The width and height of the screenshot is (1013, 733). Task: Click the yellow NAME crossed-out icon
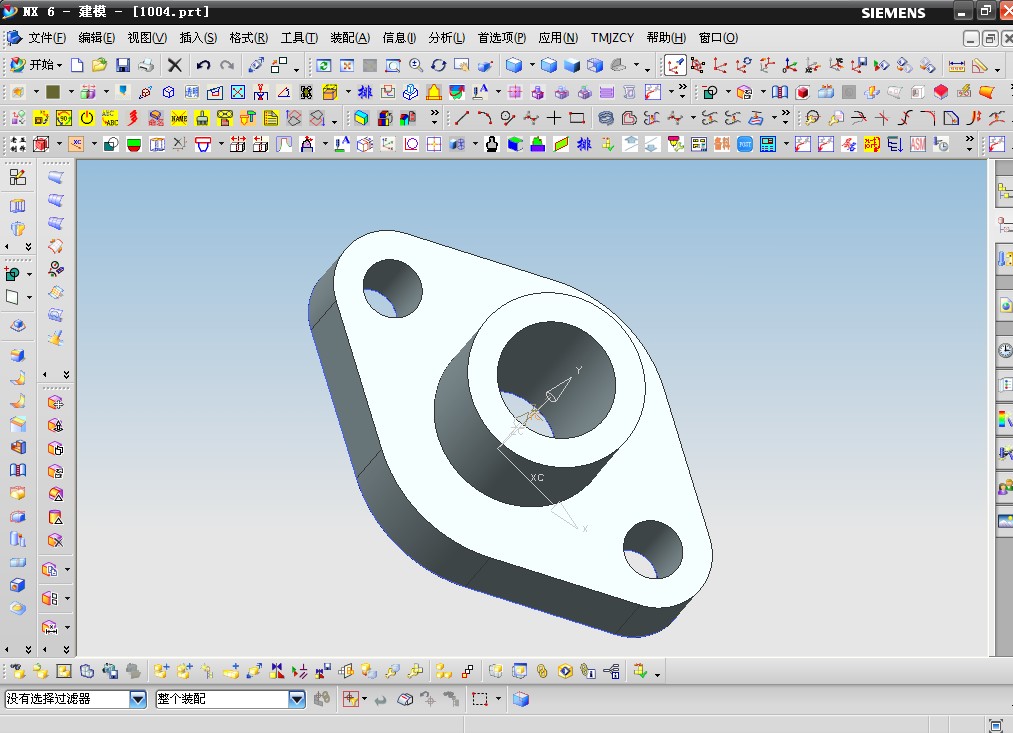coord(179,118)
